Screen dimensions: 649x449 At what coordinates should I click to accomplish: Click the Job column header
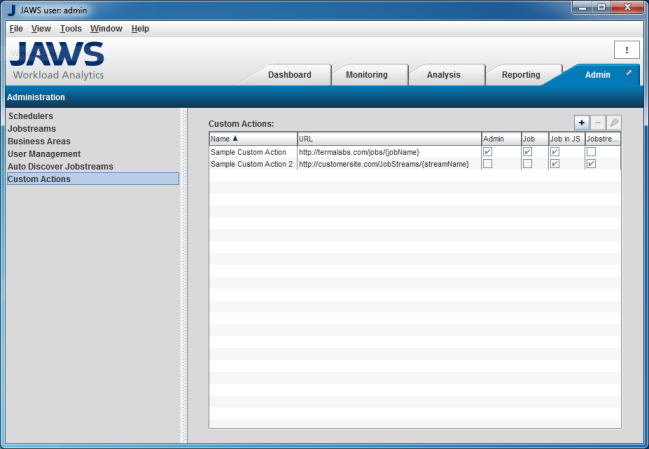[x=535, y=139]
